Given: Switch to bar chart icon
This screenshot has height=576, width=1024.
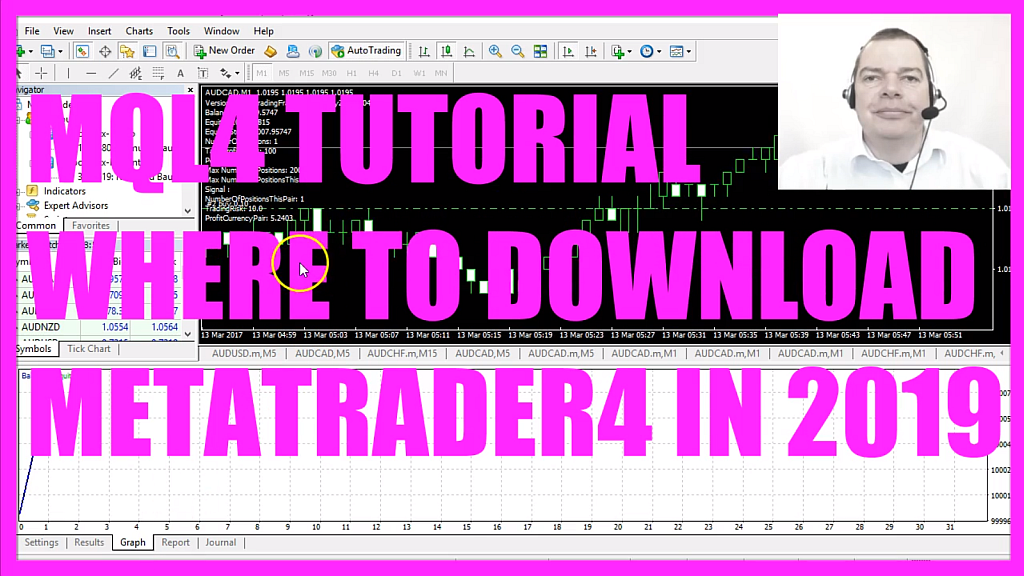Looking at the screenshot, I should (424, 51).
